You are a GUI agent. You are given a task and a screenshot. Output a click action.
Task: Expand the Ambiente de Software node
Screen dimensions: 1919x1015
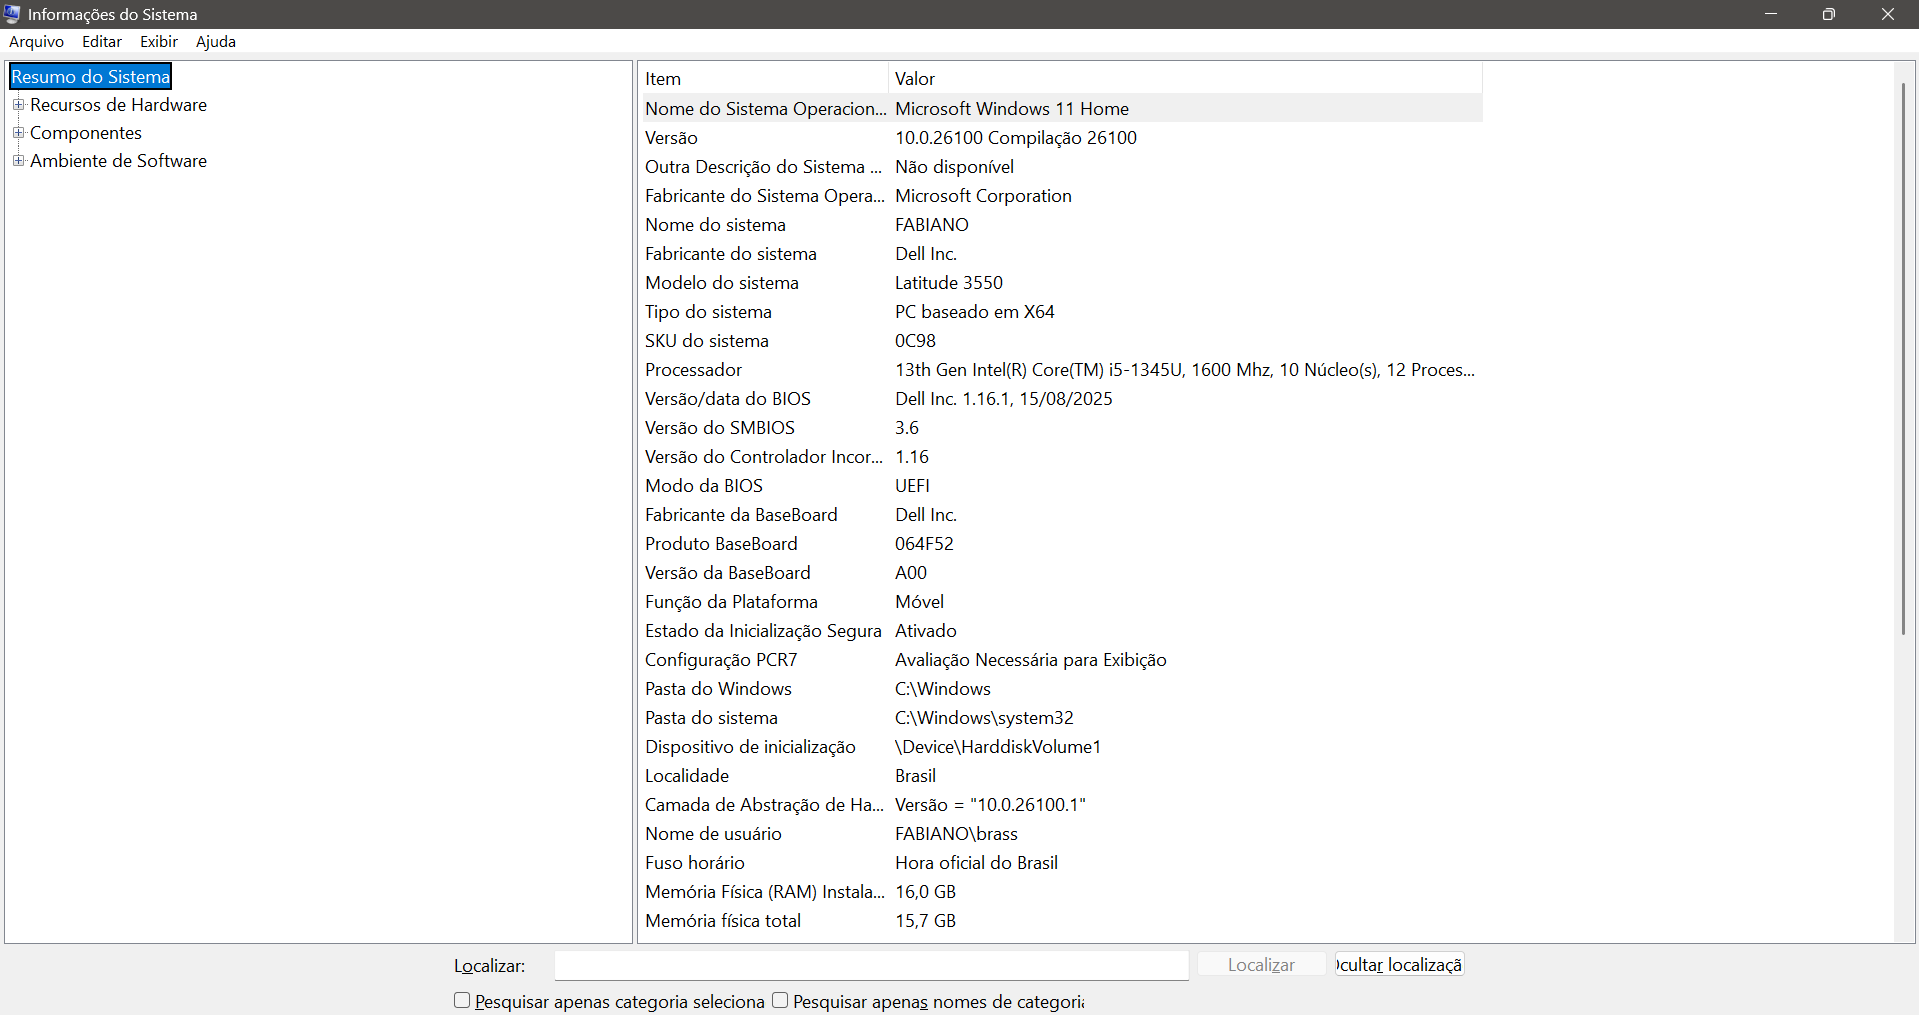pyautogui.click(x=18, y=161)
